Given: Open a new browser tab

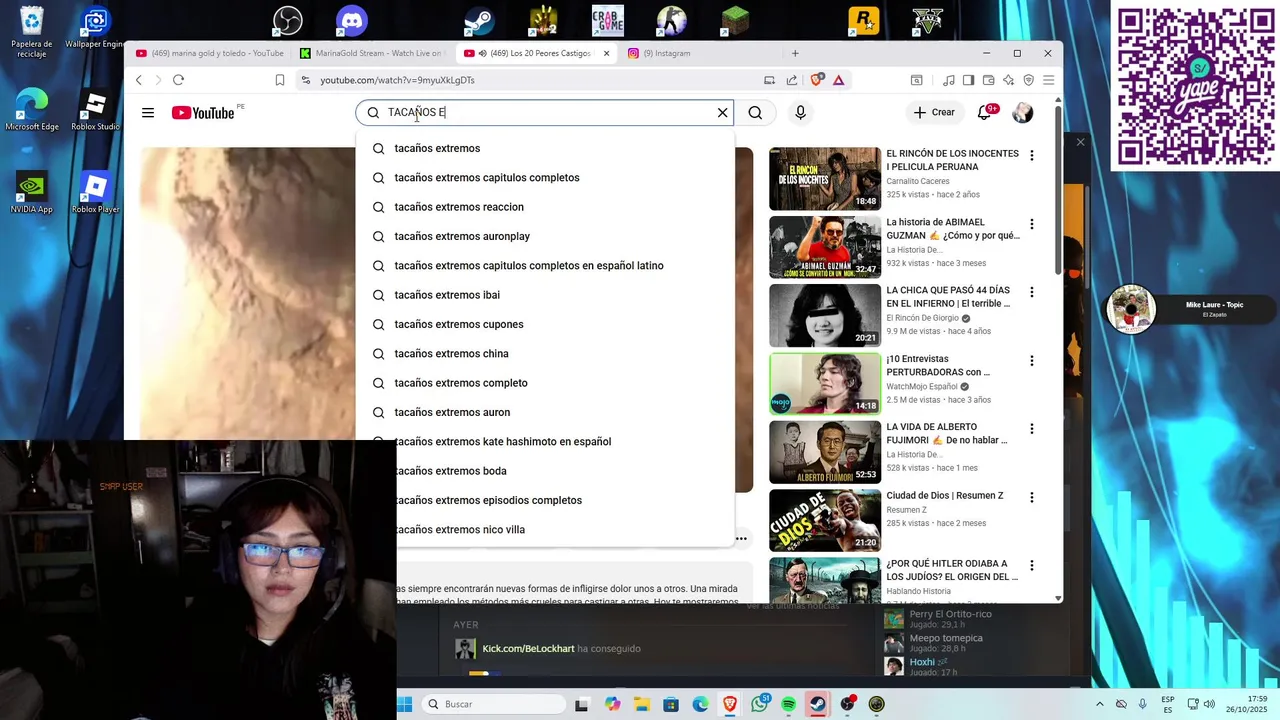Looking at the screenshot, I should pyautogui.click(x=795, y=53).
